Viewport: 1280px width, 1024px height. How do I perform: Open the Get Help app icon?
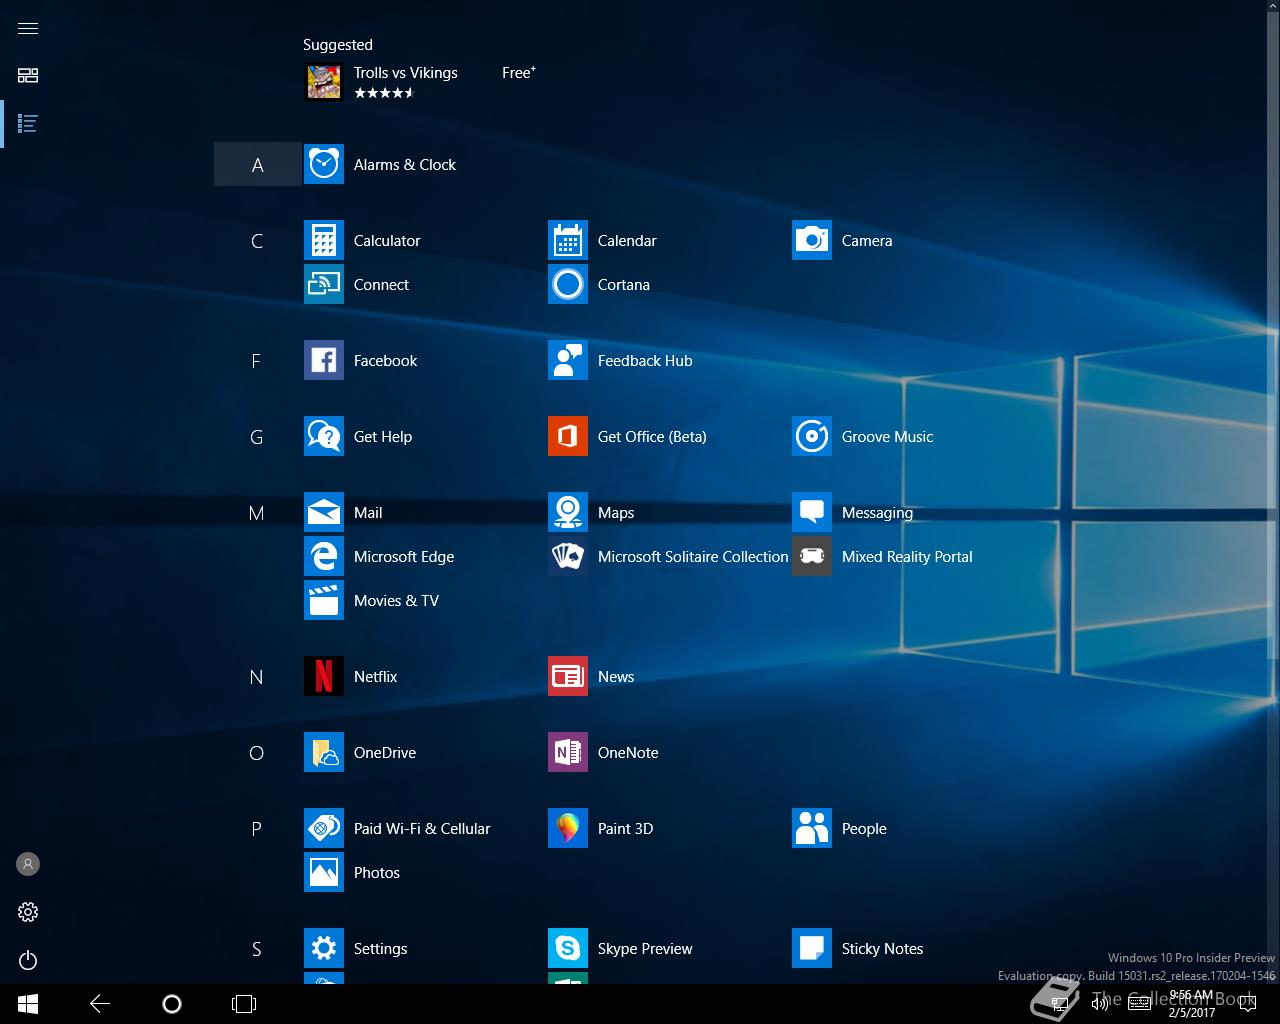point(324,436)
